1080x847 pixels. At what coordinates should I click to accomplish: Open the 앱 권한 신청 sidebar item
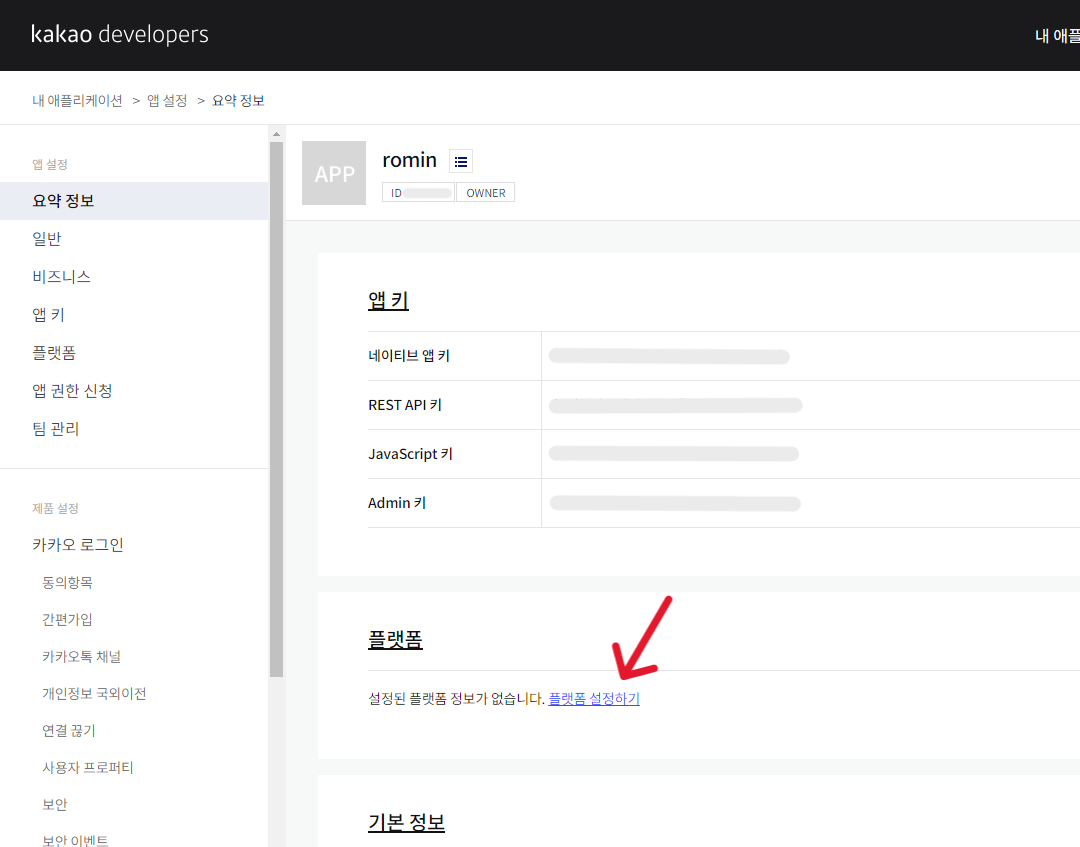tap(72, 390)
